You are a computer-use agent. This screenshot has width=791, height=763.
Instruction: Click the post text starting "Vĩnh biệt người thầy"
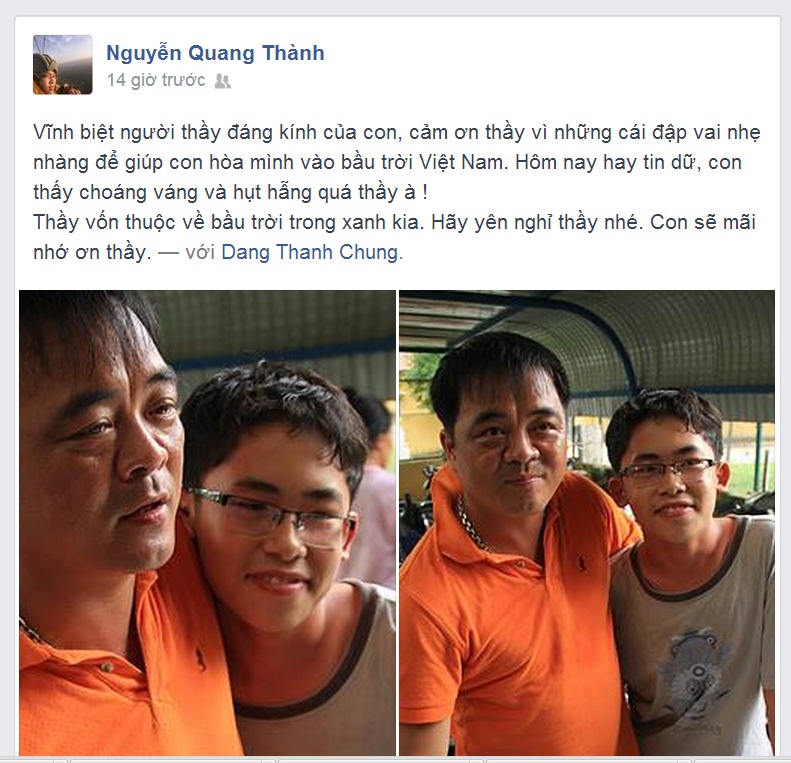[397, 162]
